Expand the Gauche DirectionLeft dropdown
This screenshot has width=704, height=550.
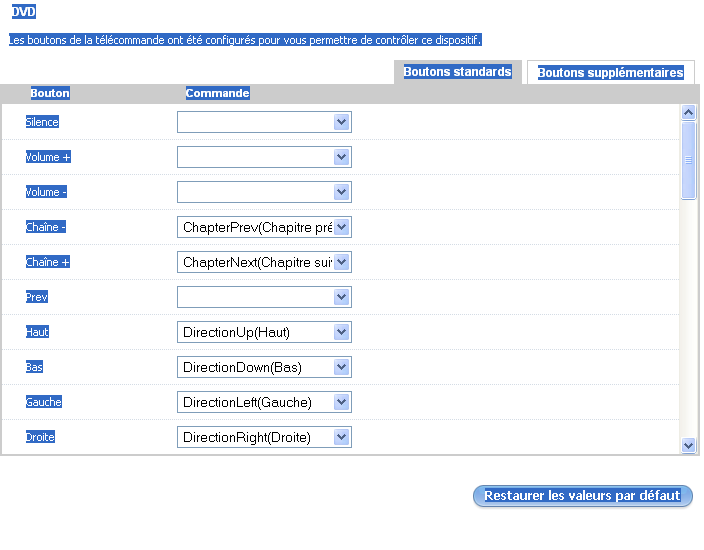264,402
